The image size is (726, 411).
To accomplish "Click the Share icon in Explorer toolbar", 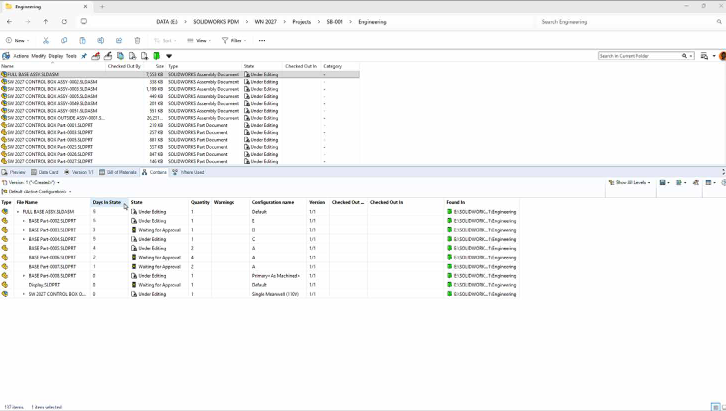I will tap(119, 41).
